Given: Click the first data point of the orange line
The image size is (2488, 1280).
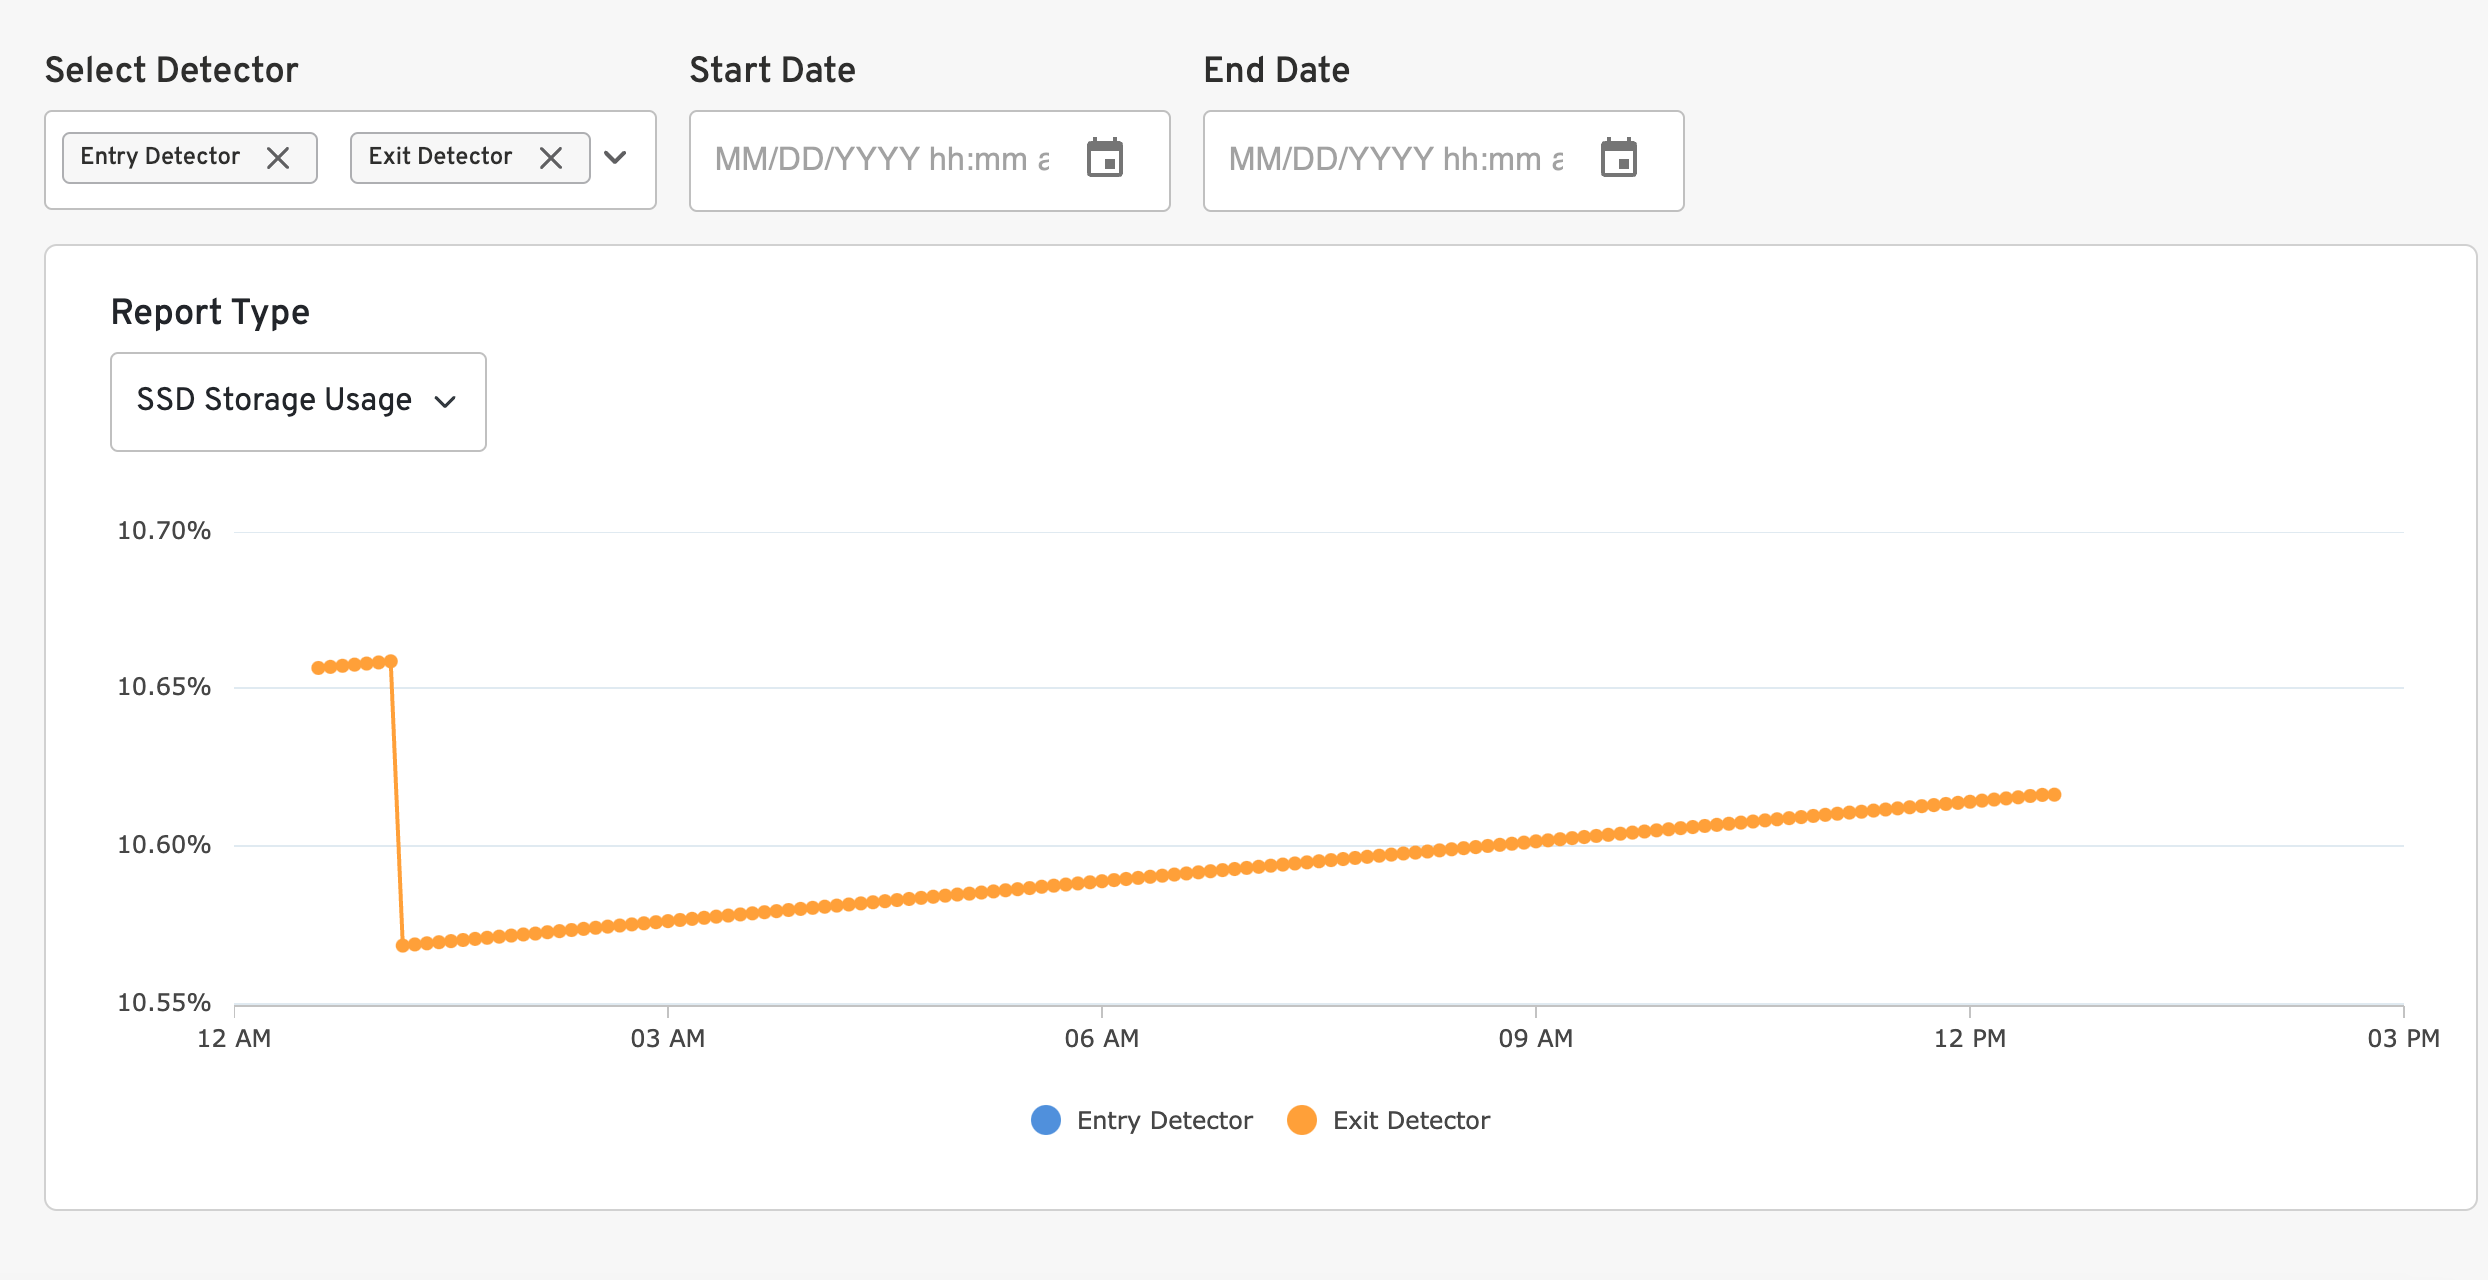Looking at the screenshot, I should click(318, 668).
